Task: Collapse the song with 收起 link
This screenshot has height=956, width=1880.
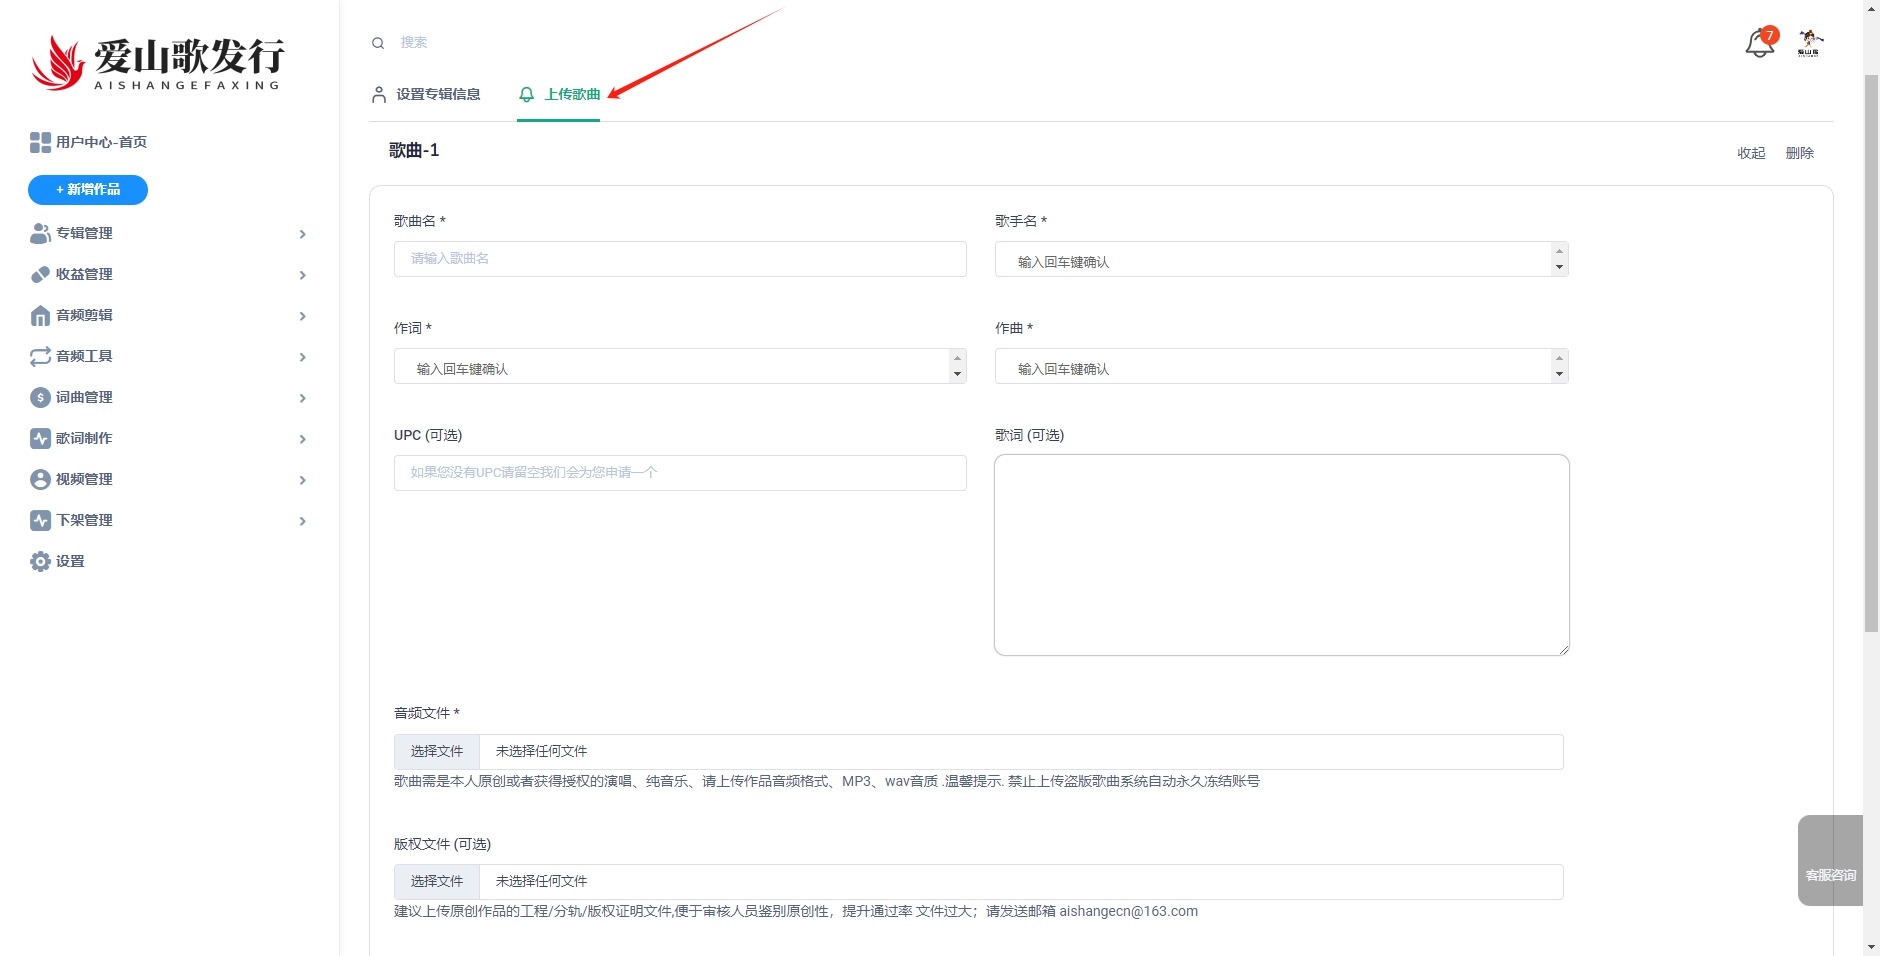Action: point(1750,153)
